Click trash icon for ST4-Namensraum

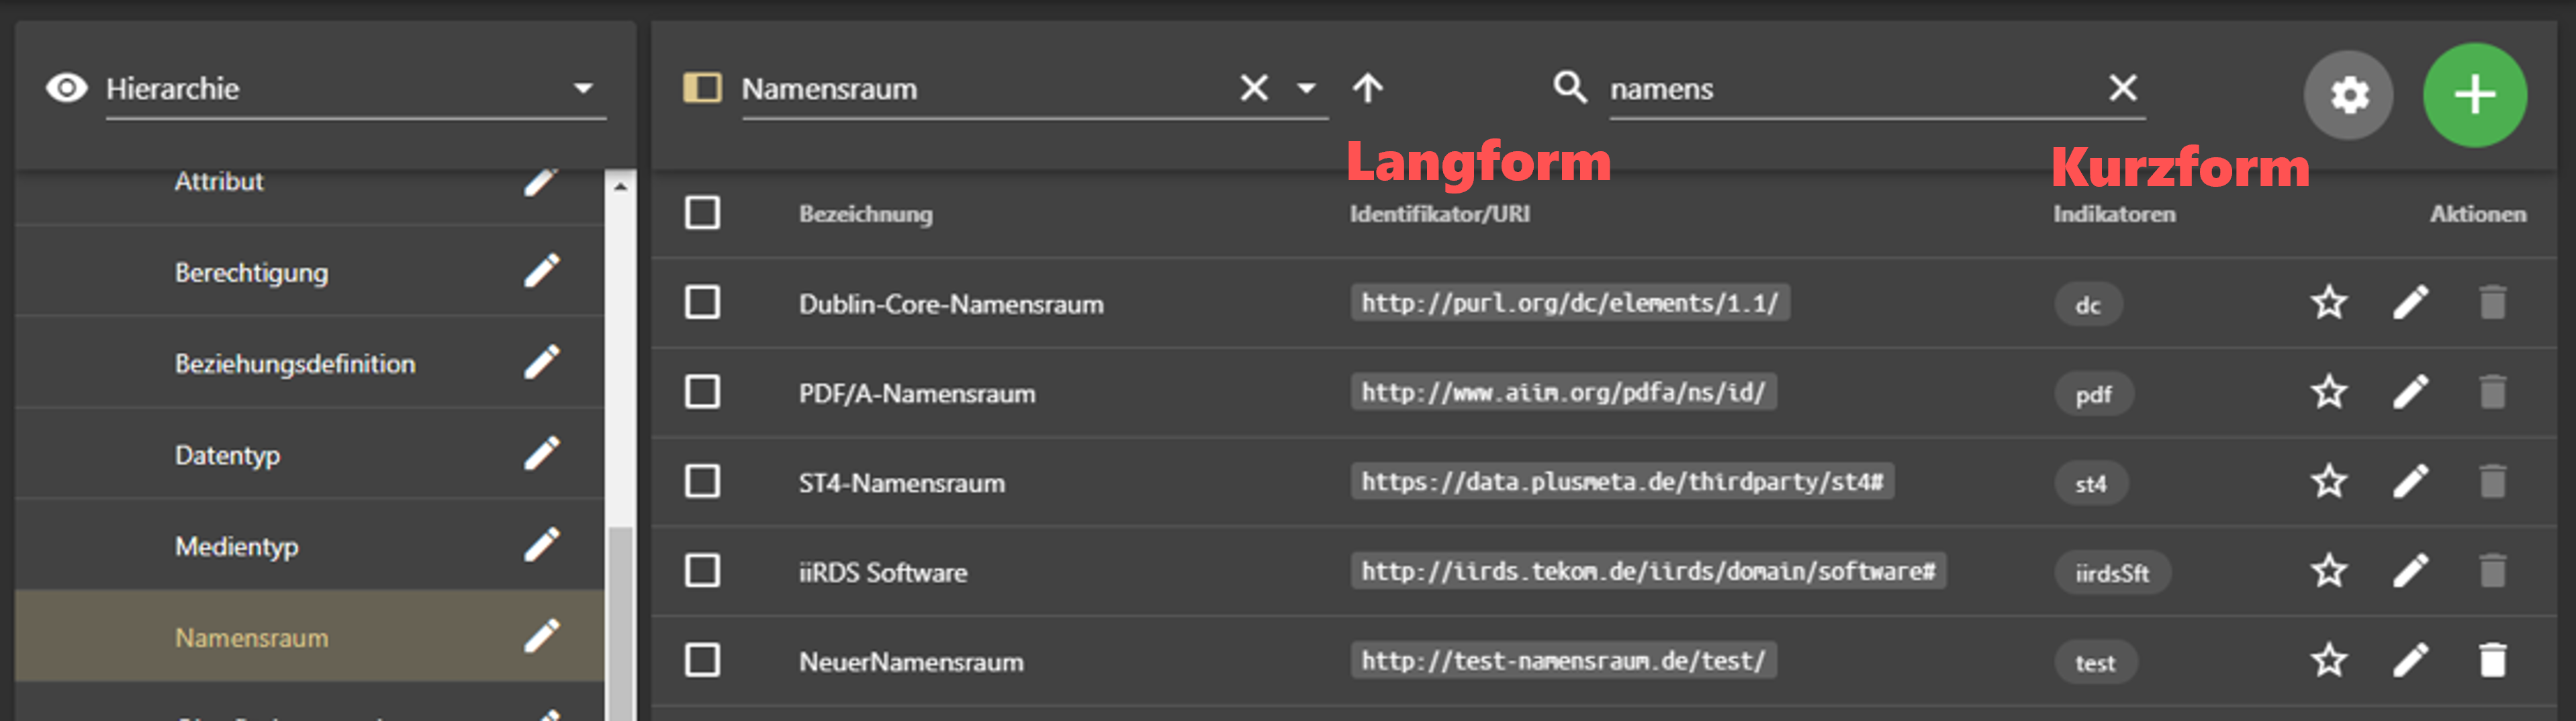[2493, 481]
